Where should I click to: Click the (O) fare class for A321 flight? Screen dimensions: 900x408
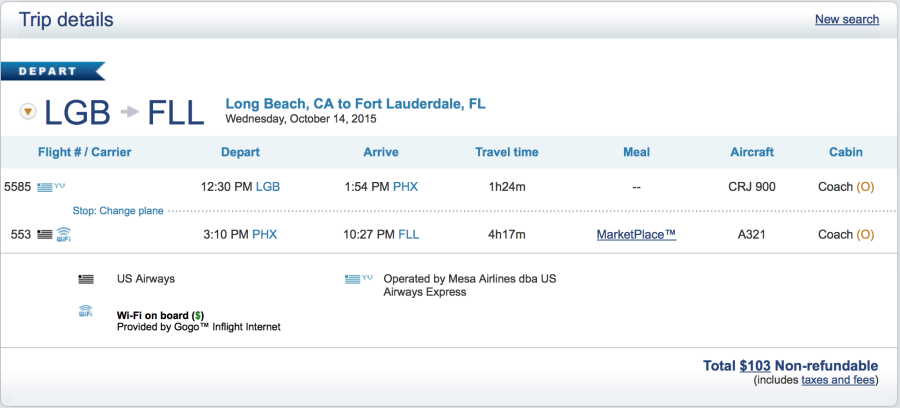(x=866, y=235)
